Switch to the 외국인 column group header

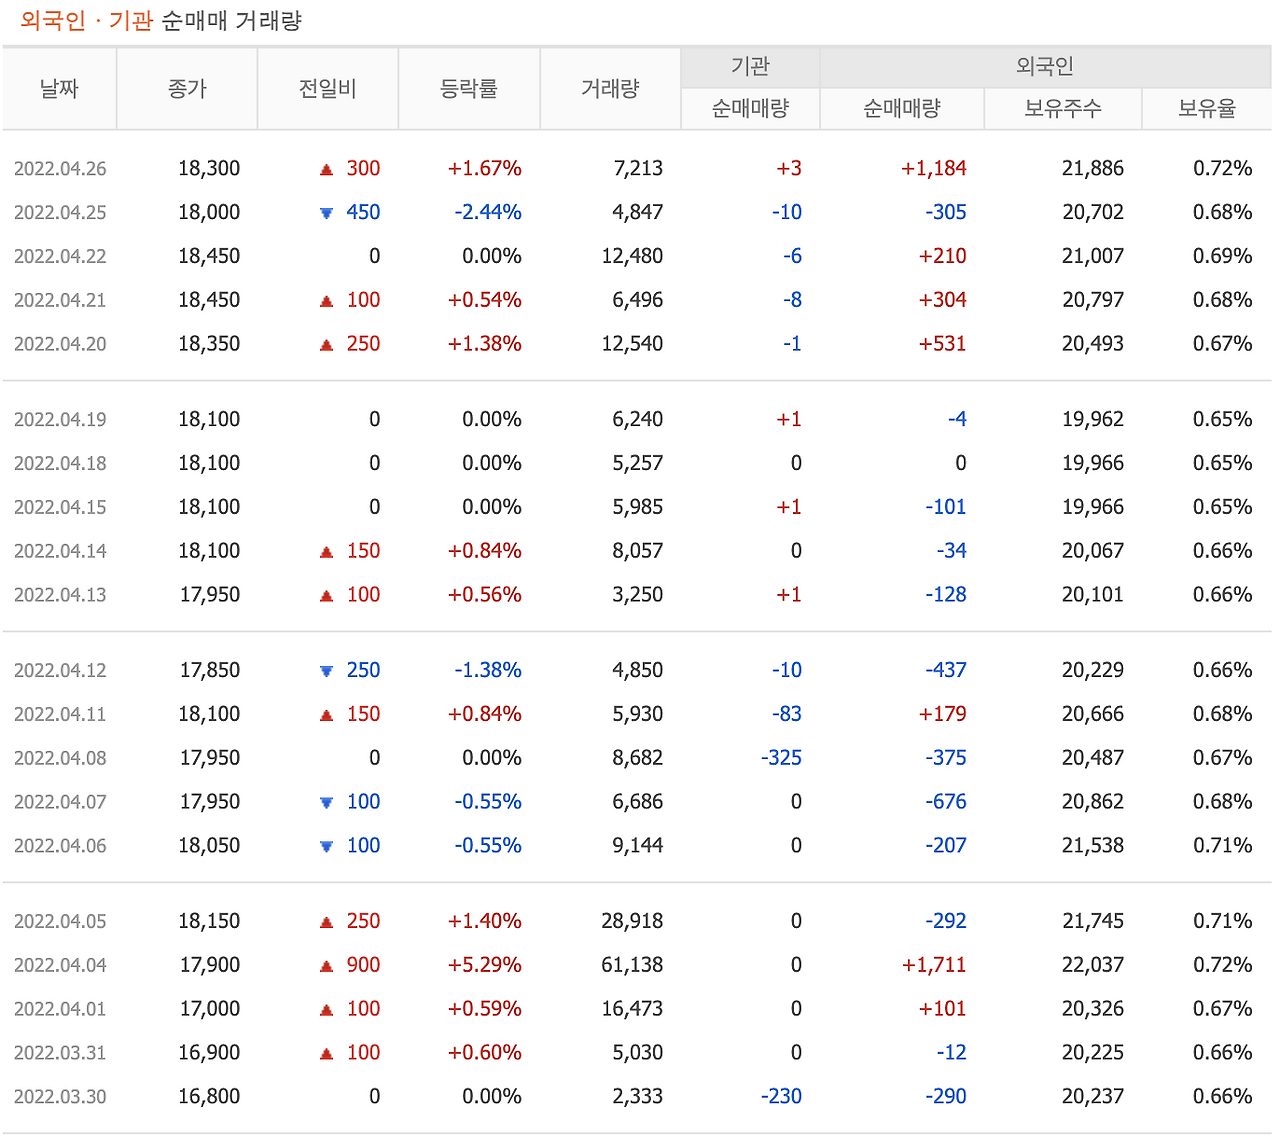[1044, 66]
